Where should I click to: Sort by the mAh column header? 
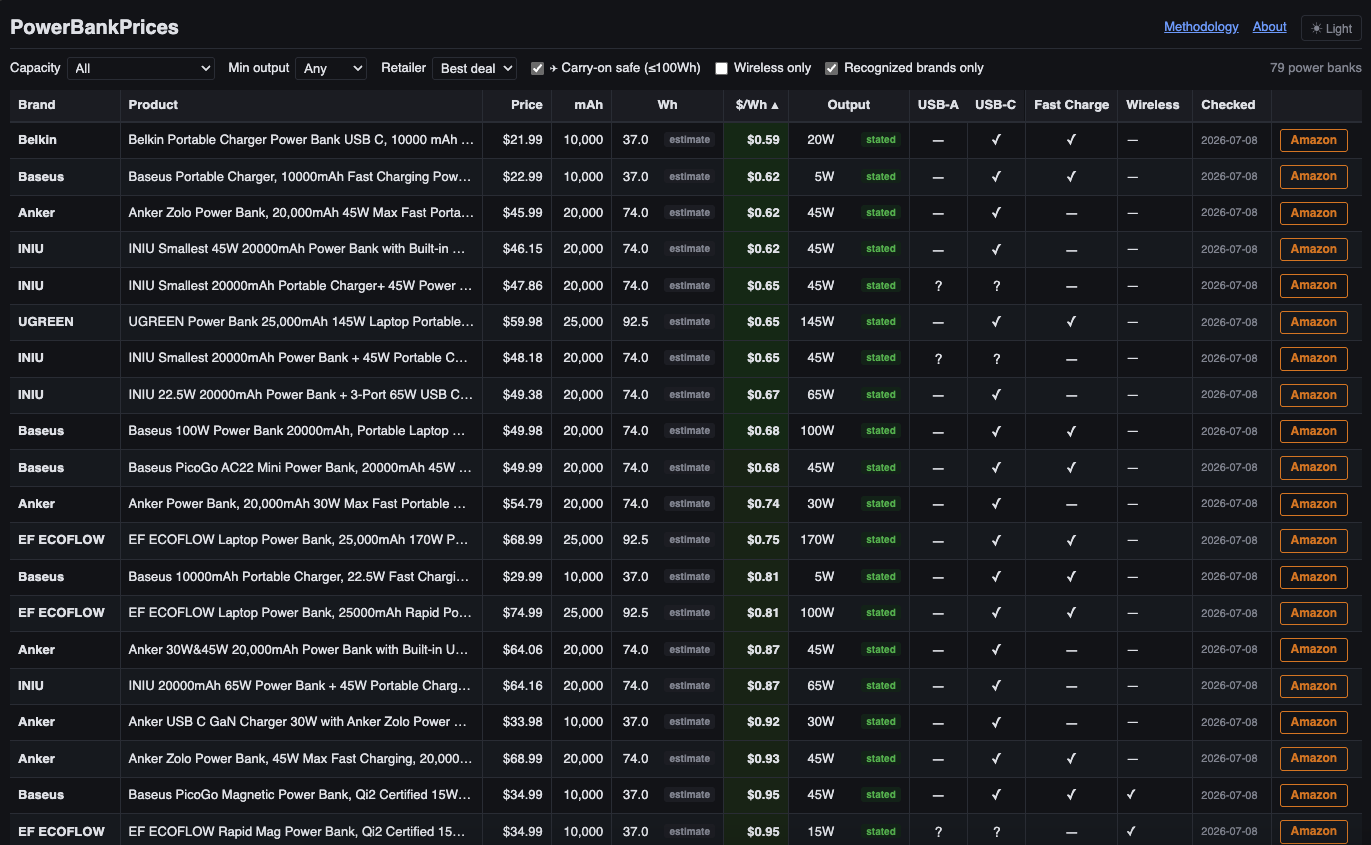[x=581, y=105]
